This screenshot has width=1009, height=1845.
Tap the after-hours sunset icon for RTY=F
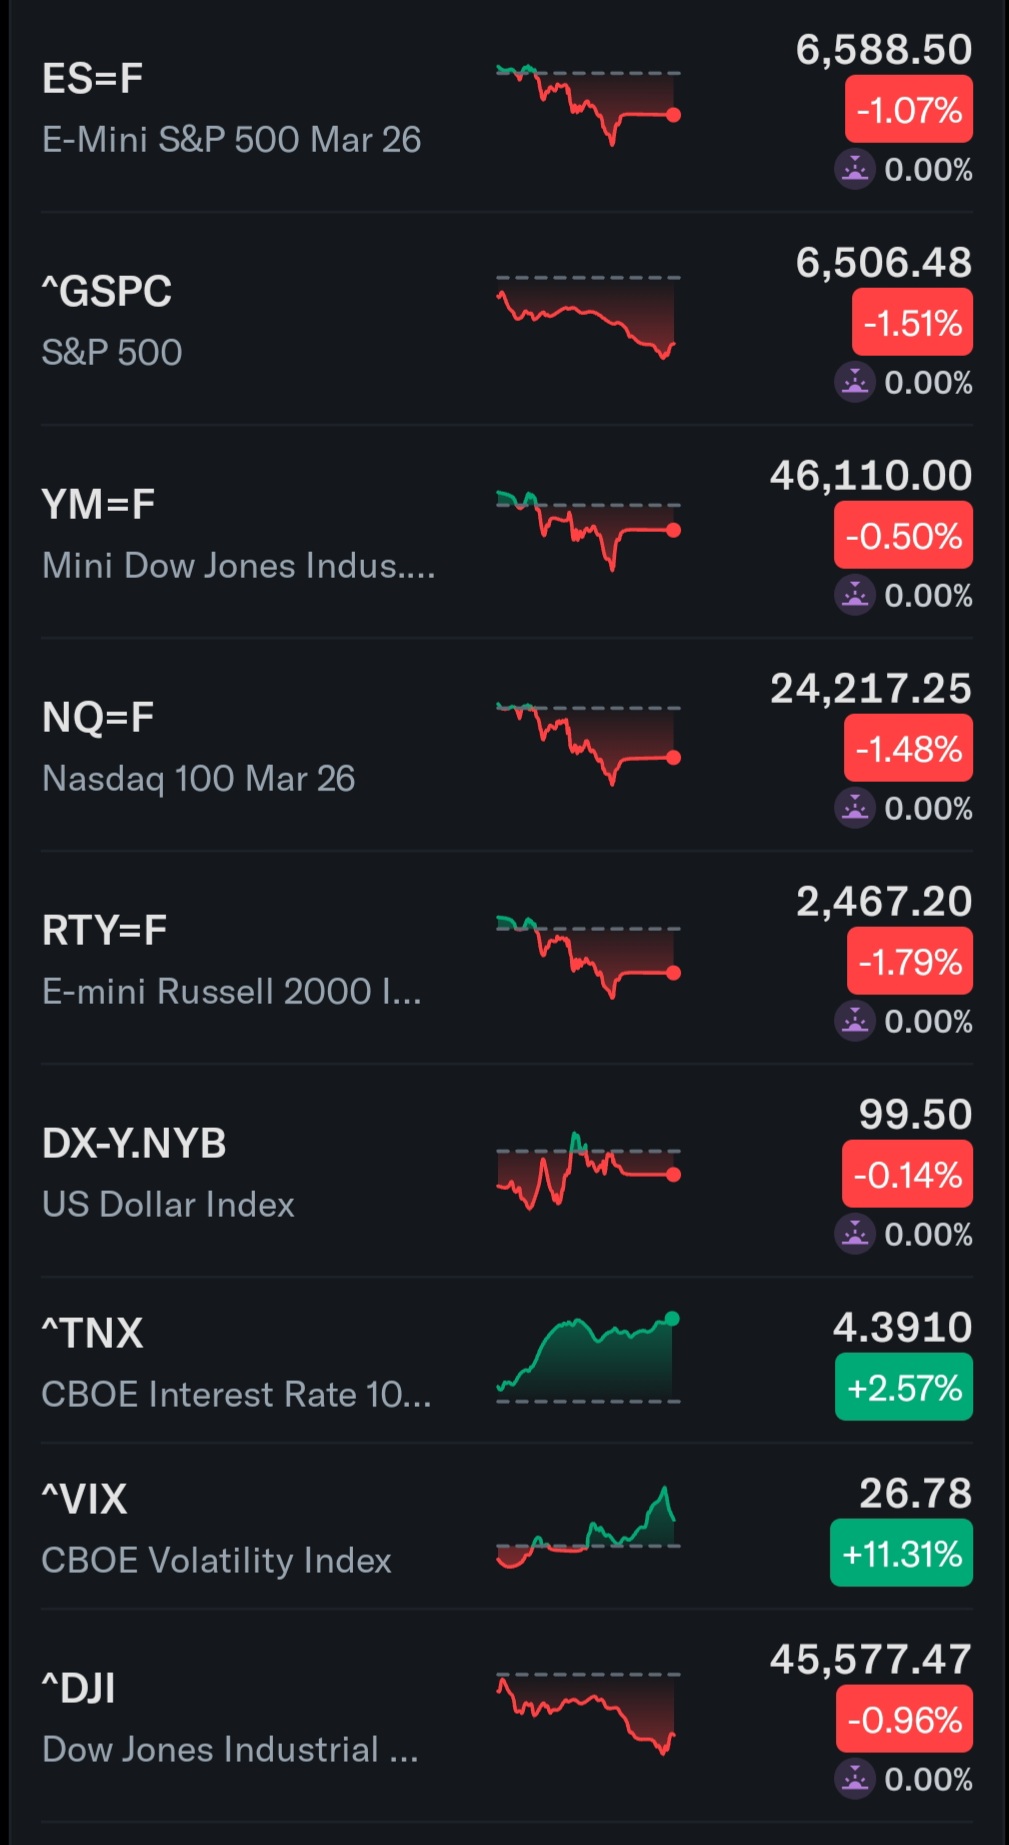coord(855,1021)
